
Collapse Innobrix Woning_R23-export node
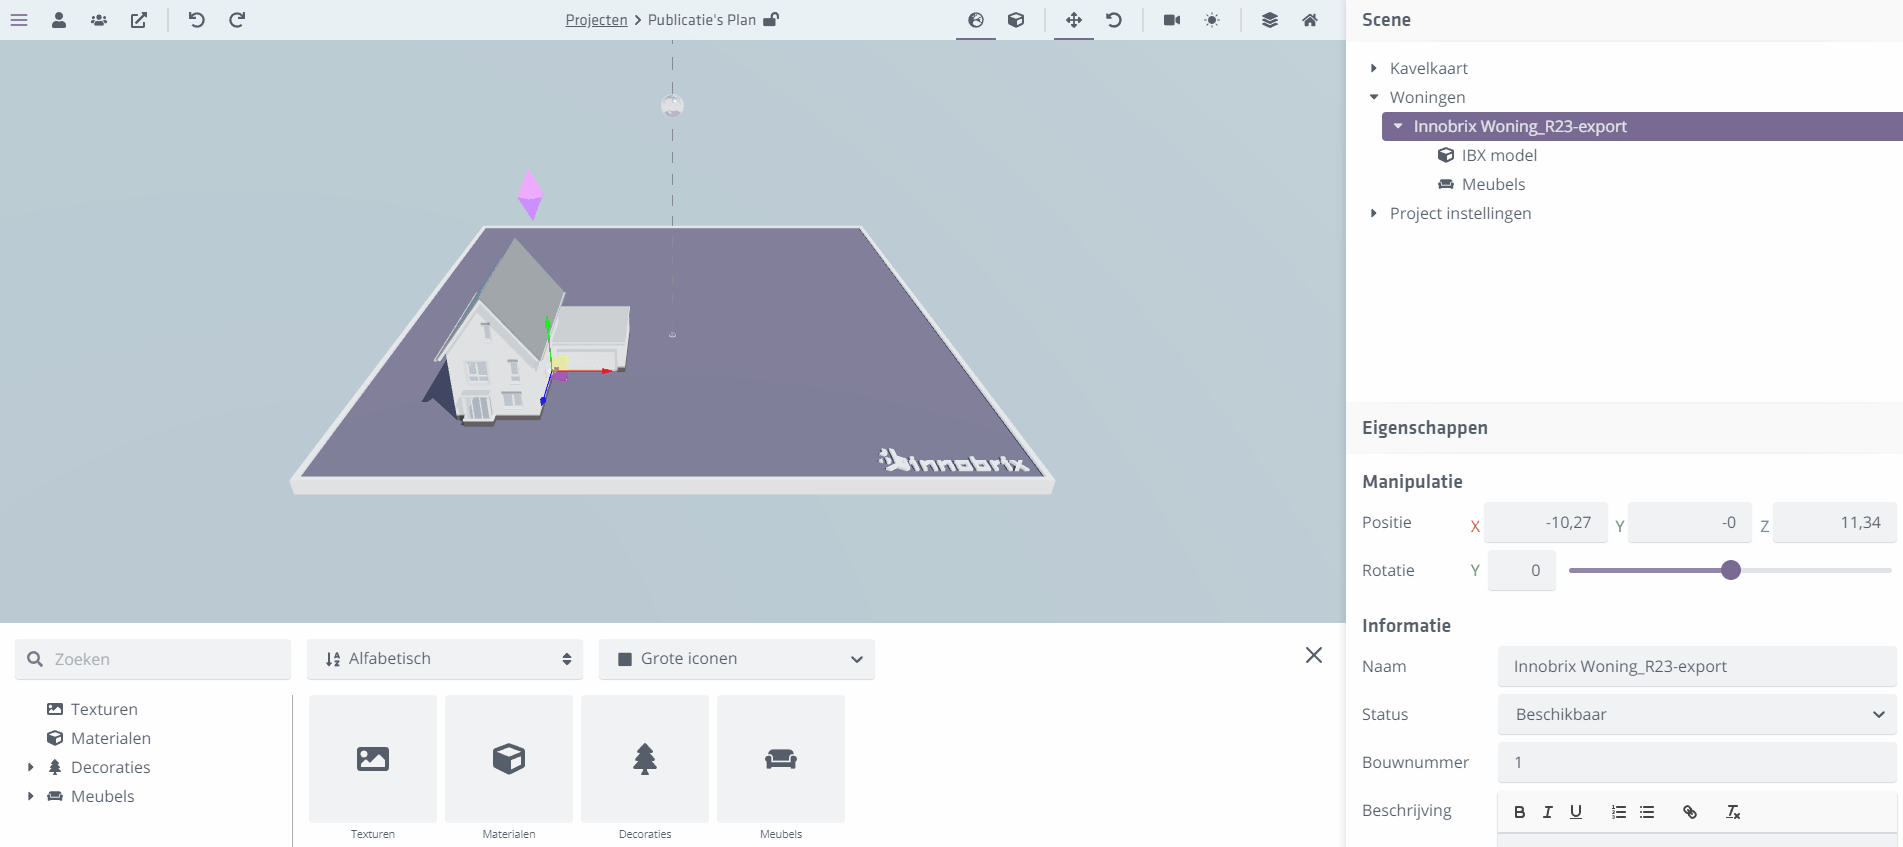(x=1398, y=126)
